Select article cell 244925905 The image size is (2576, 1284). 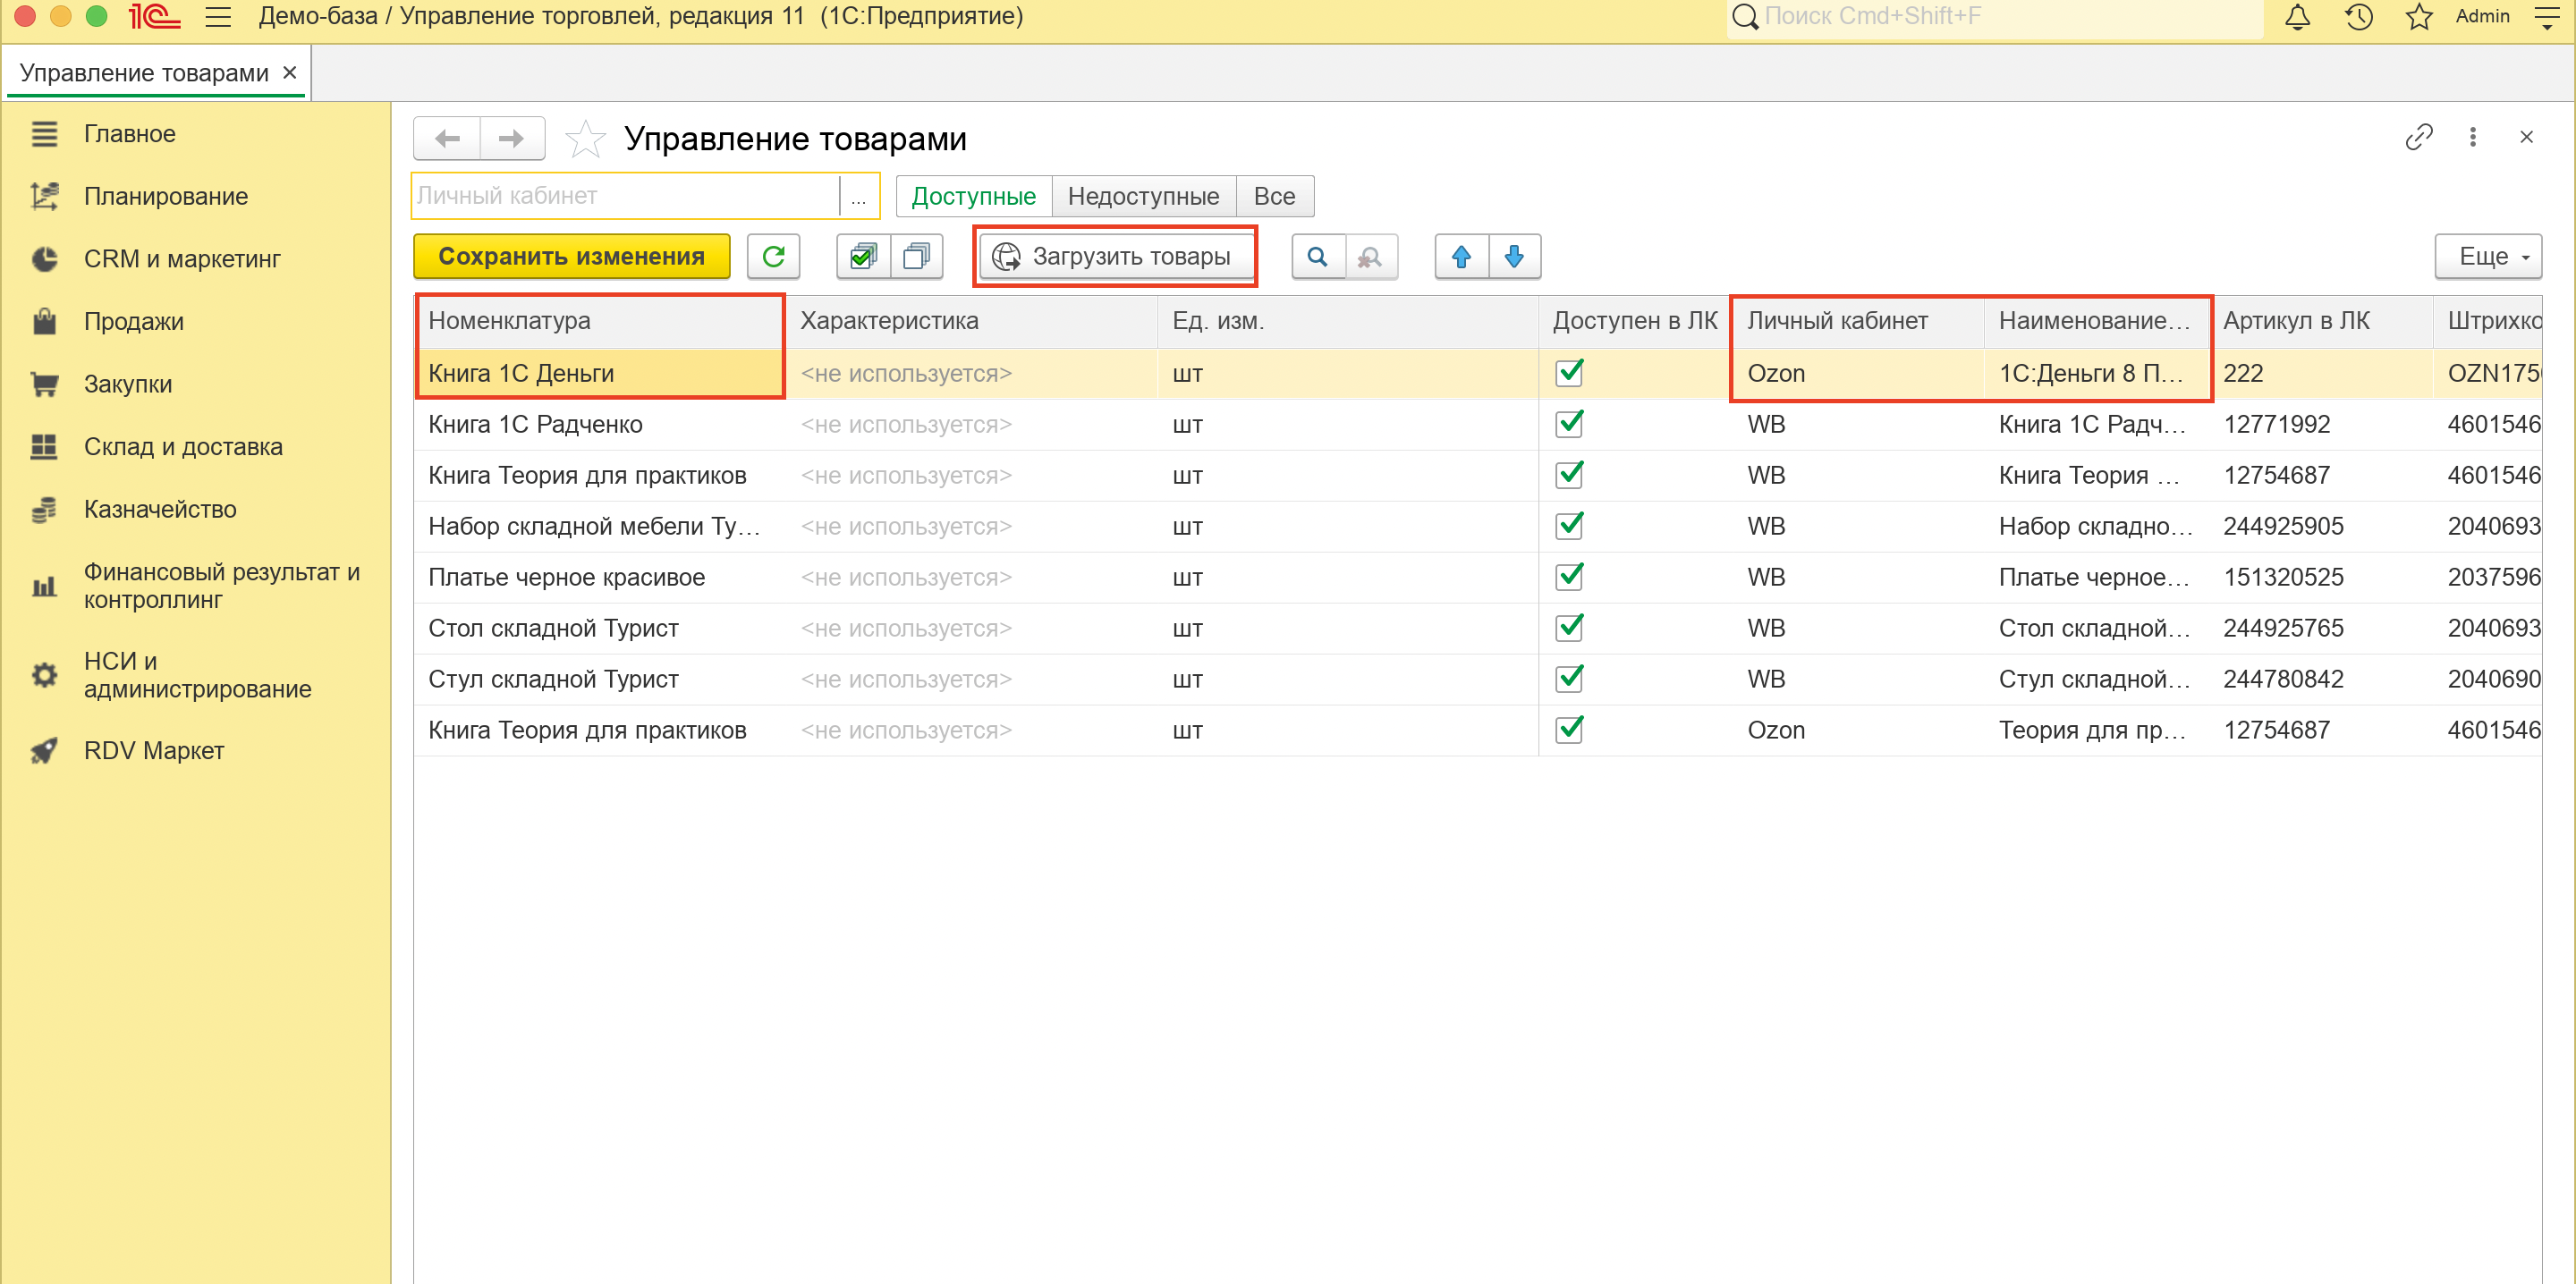tap(2320, 526)
